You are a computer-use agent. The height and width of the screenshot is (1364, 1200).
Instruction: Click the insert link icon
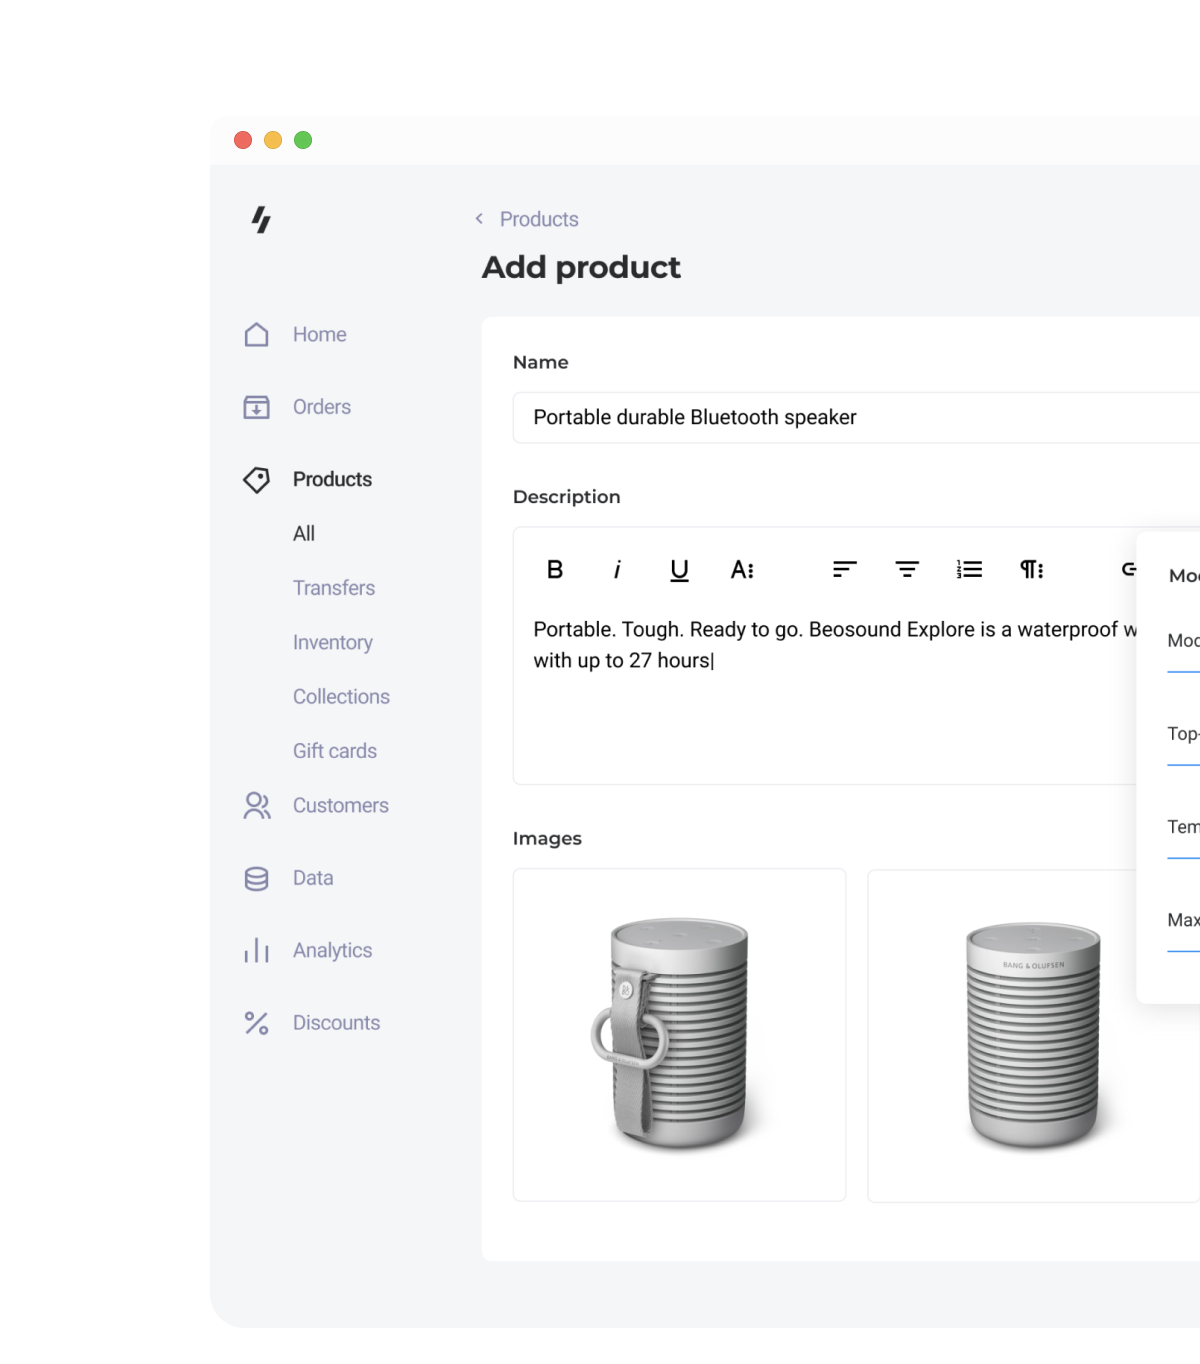pyautogui.click(x=1129, y=569)
